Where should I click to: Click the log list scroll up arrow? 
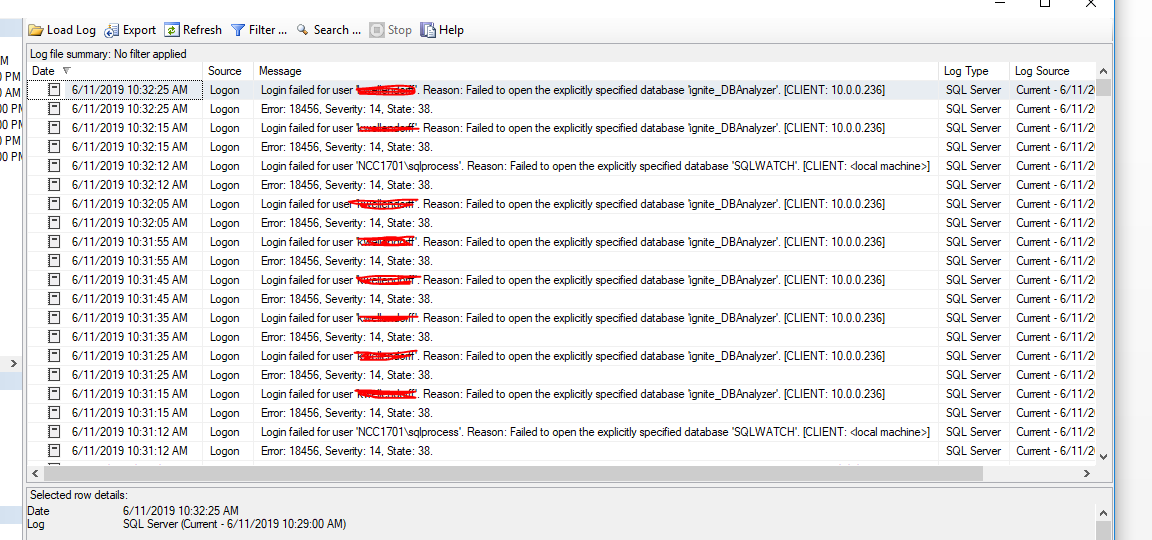(1104, 71)
